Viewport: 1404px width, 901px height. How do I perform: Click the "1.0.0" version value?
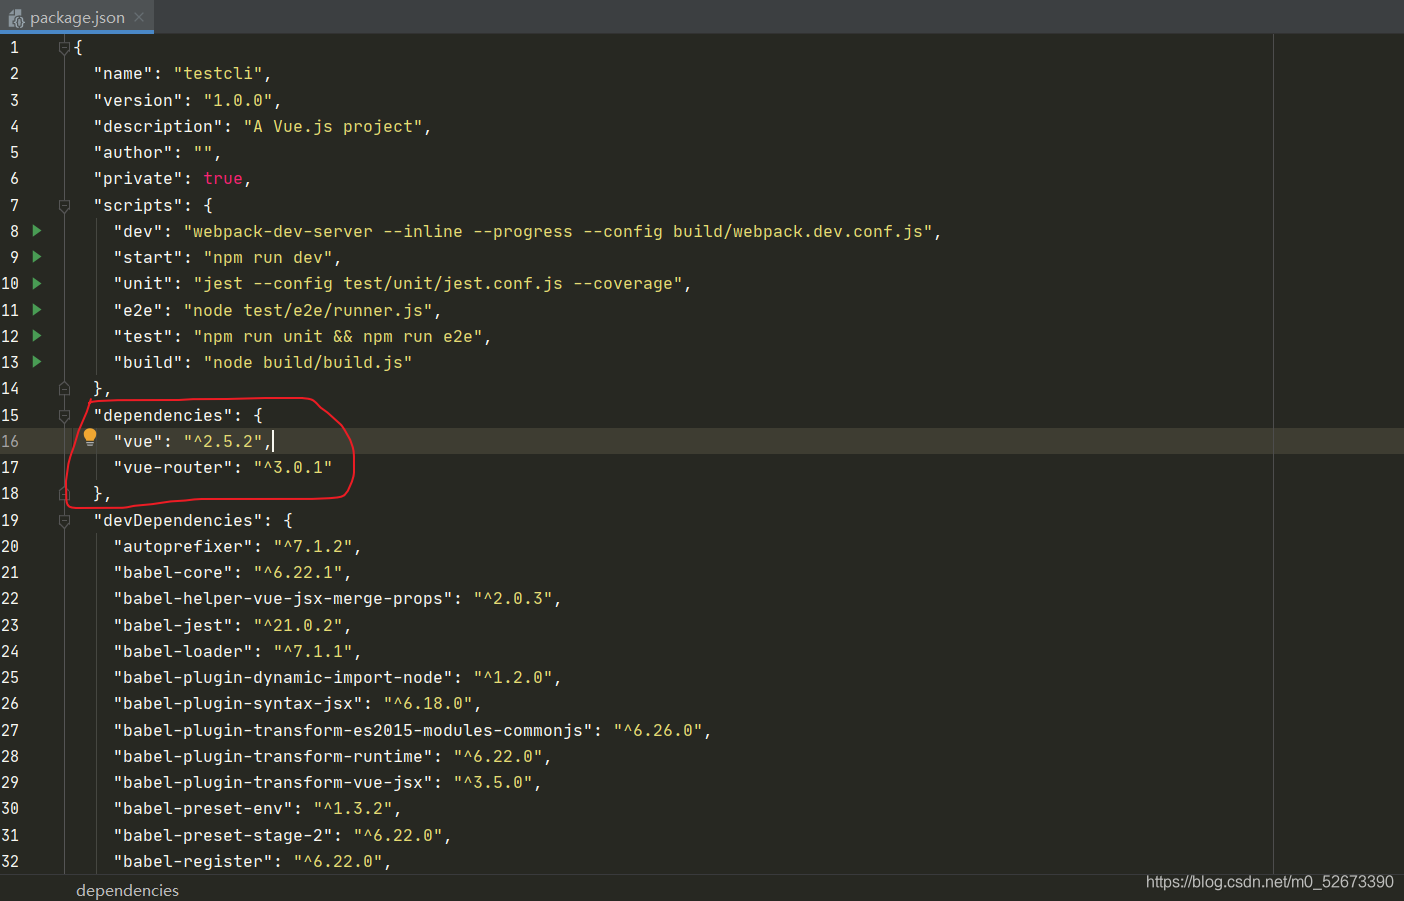coord(238,100)
